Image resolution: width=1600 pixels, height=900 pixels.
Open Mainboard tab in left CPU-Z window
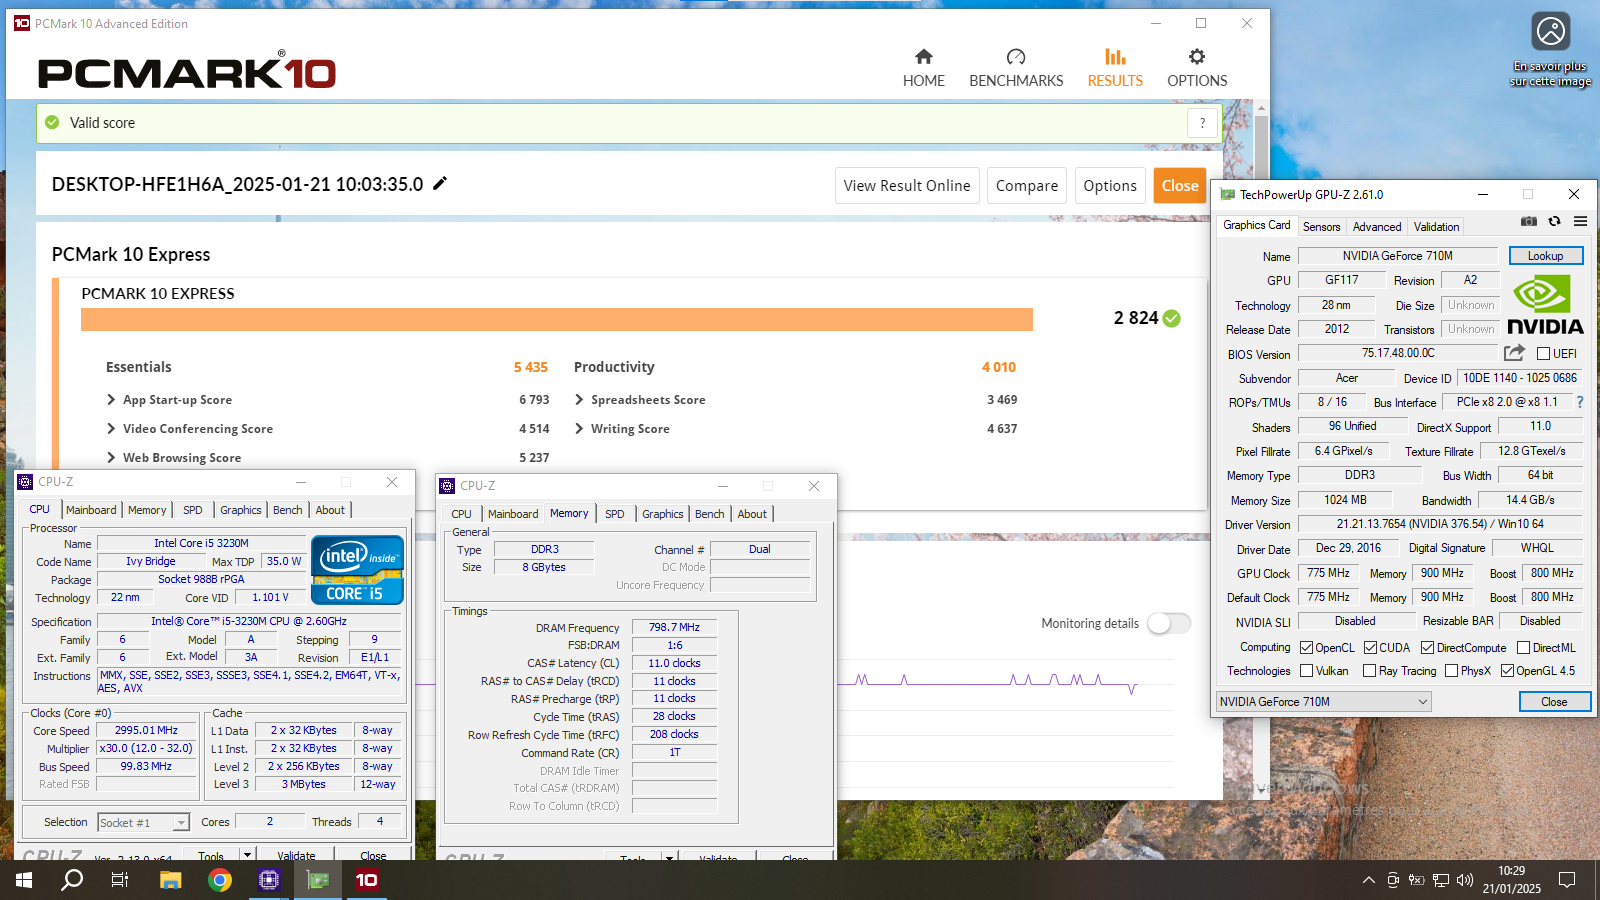pos(91,510)
